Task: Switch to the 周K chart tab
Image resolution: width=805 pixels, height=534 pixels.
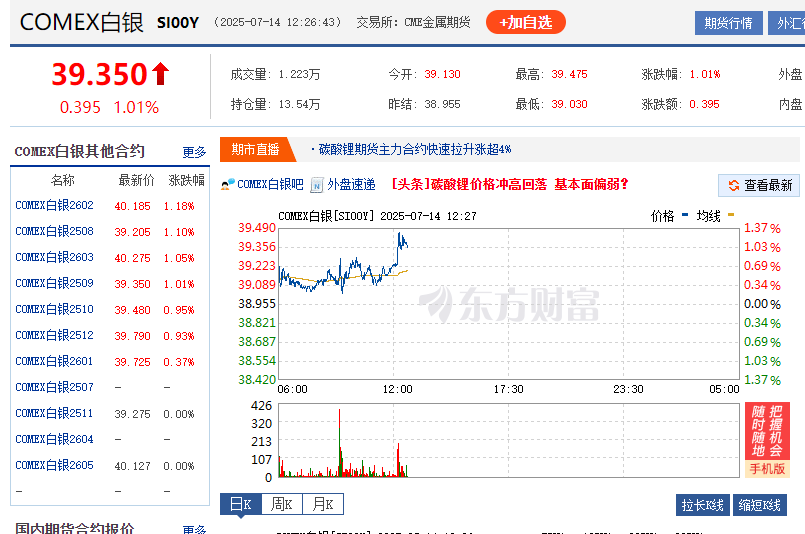Action: (282, 504)
